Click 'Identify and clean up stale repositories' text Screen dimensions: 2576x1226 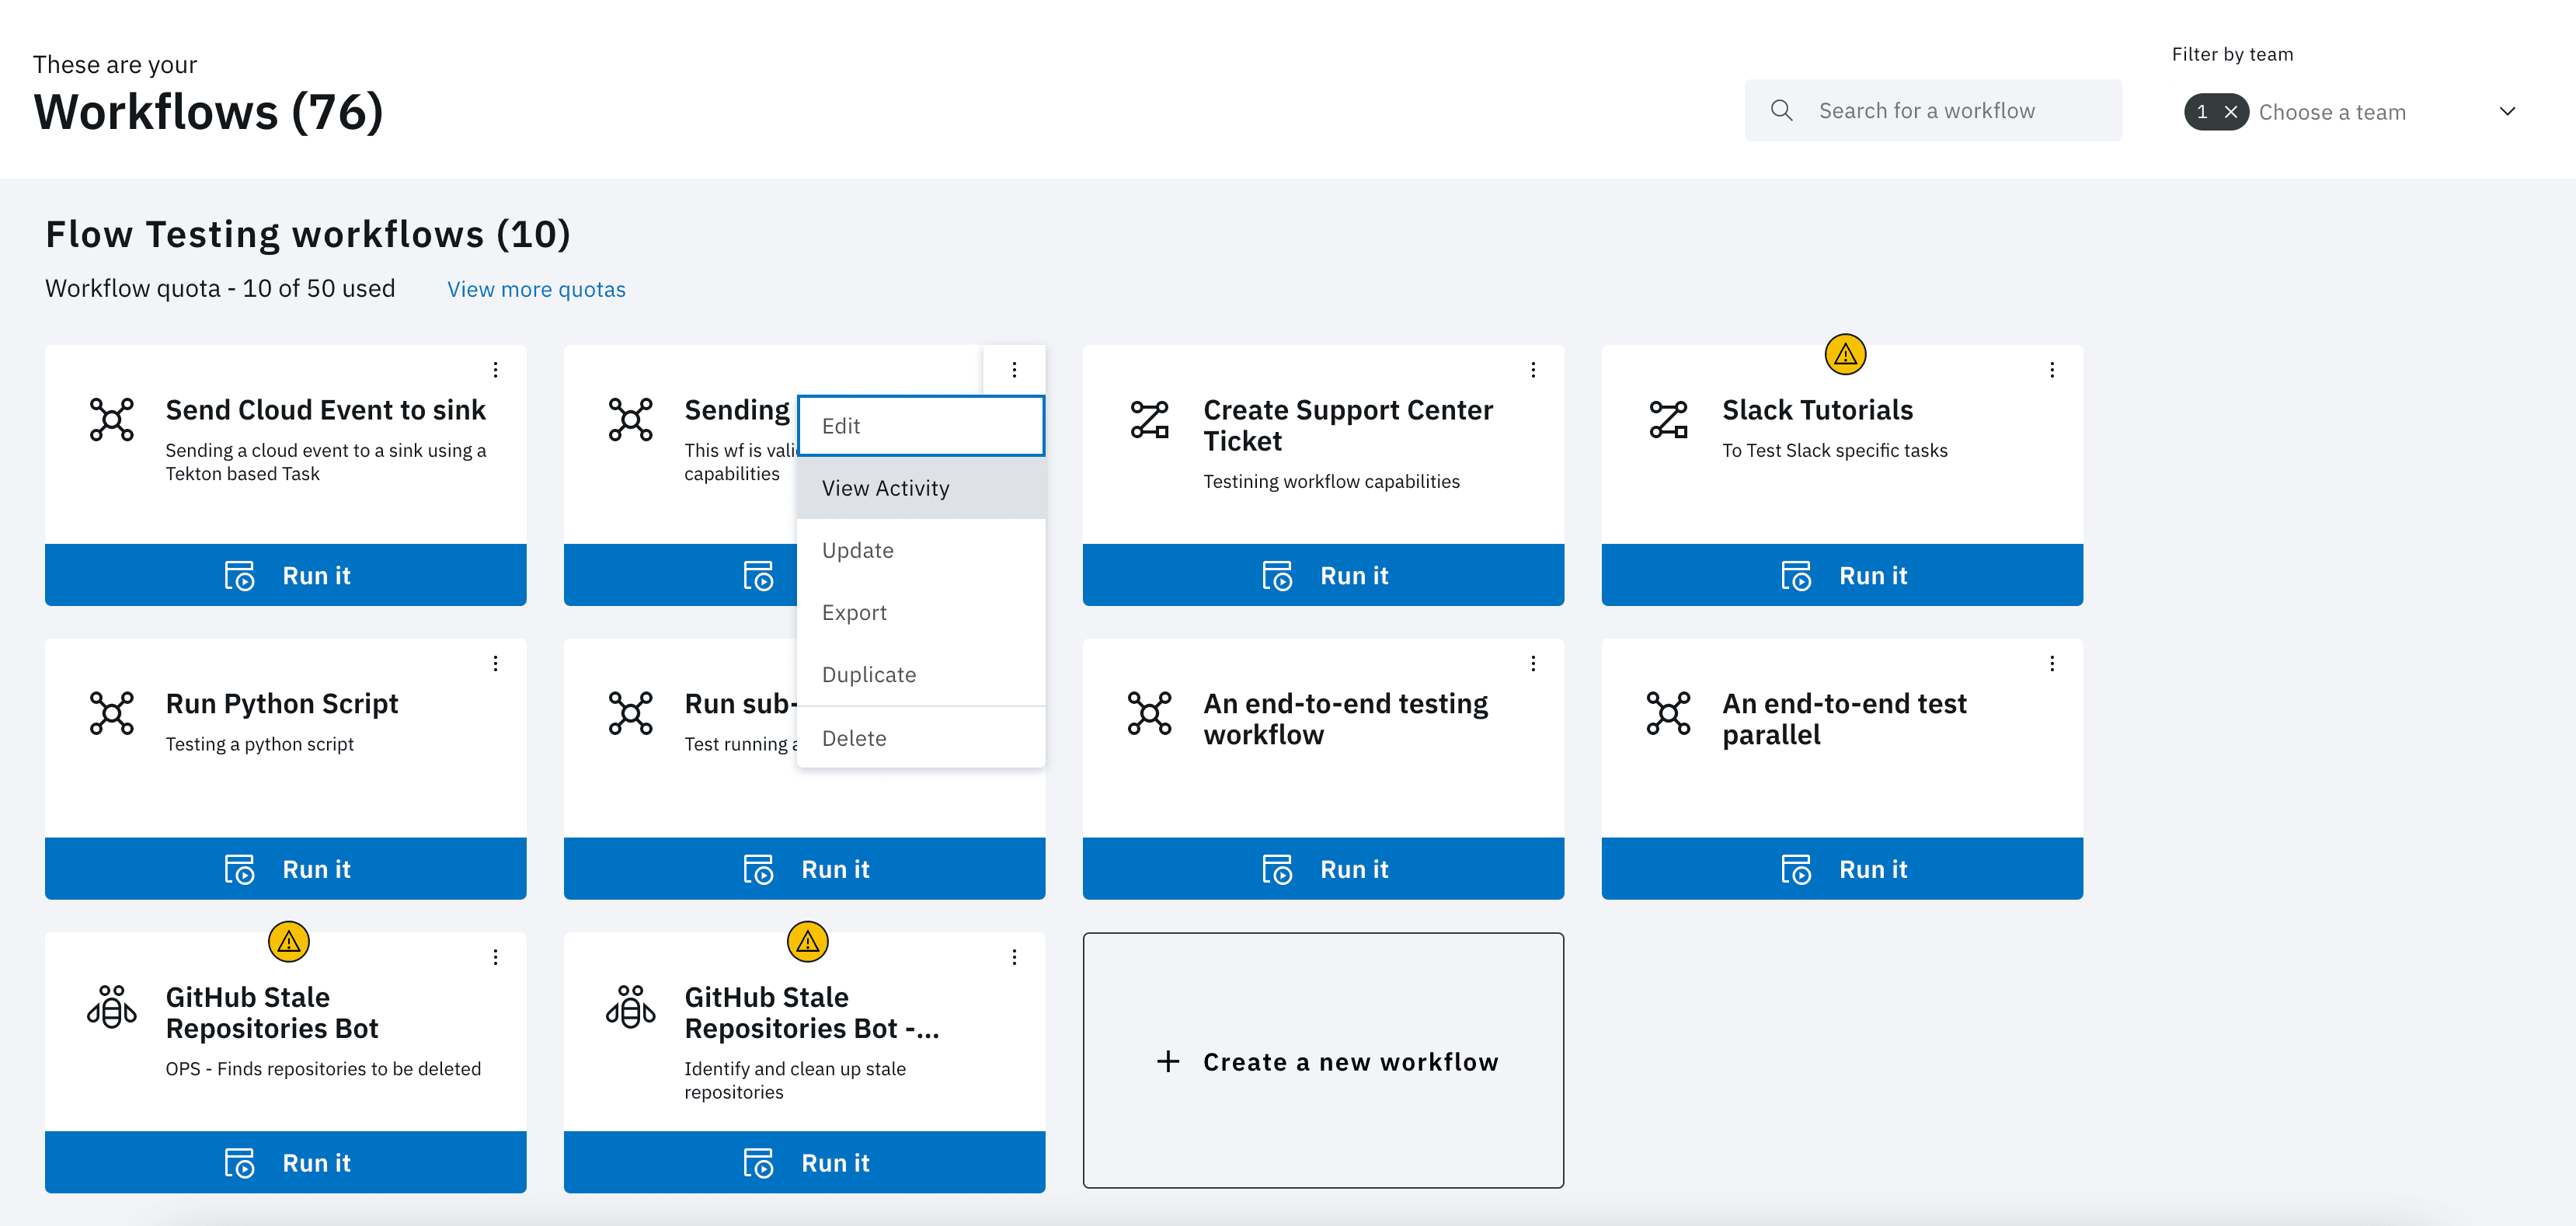(794, 1081)
